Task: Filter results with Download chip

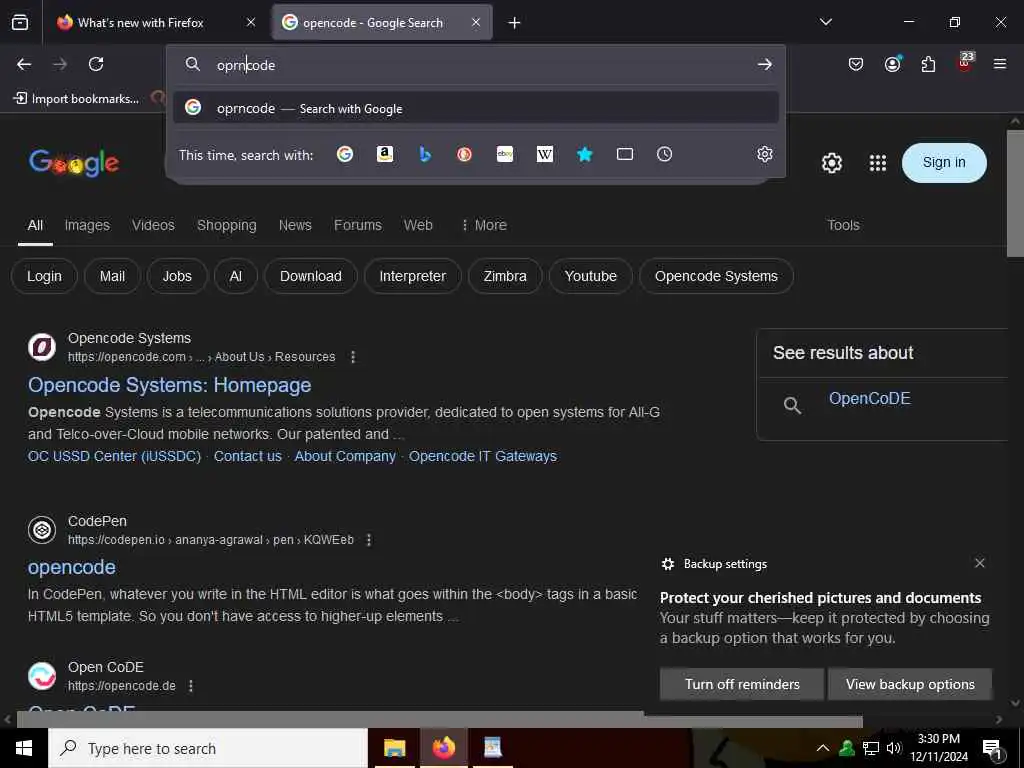Action: (x=311, y=276)
